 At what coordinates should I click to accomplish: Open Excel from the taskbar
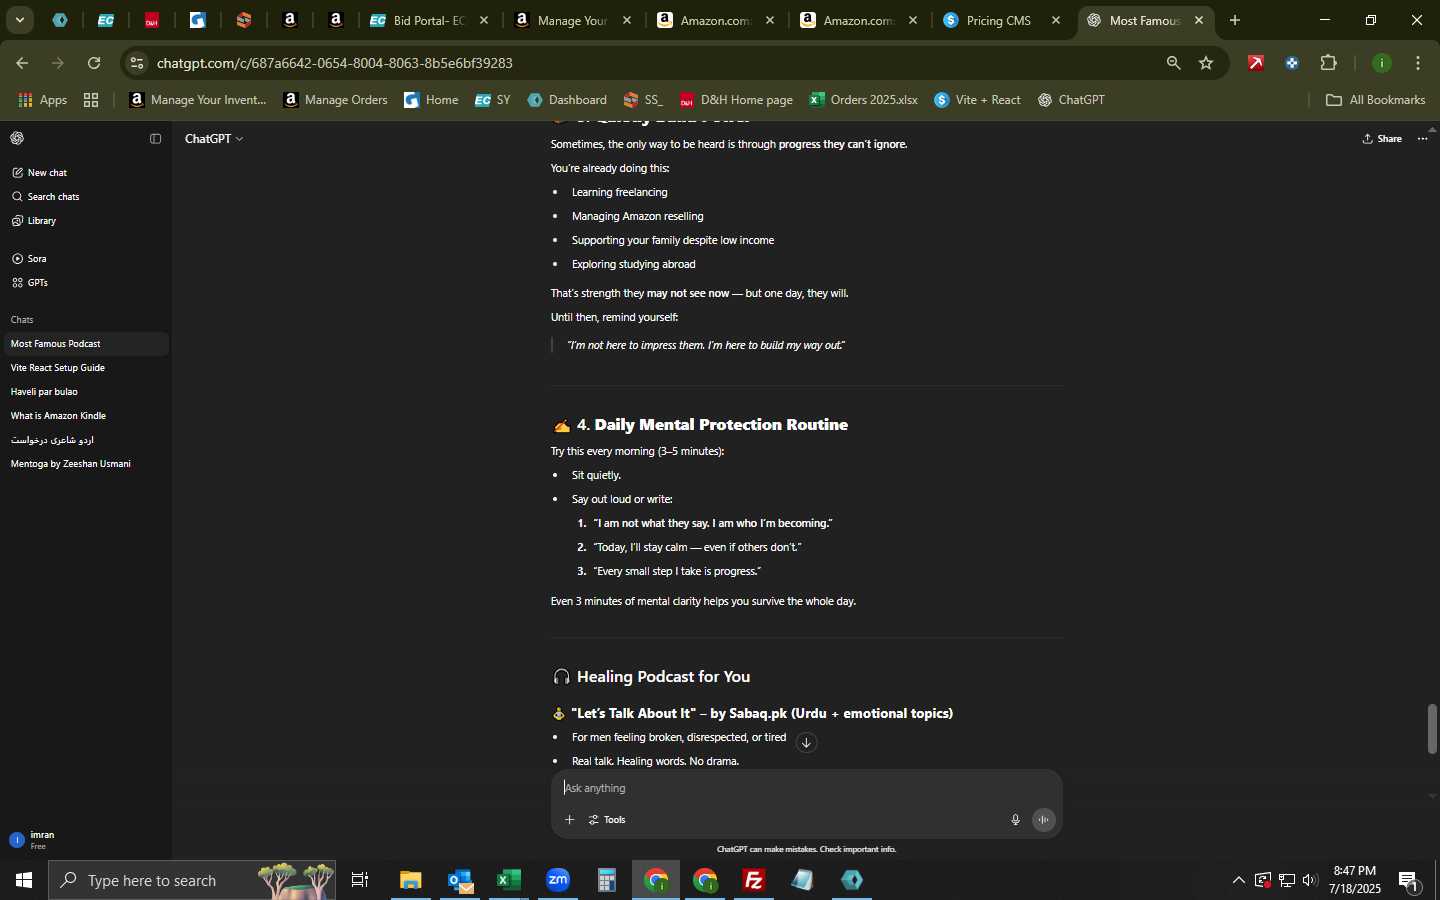(509, 880)
